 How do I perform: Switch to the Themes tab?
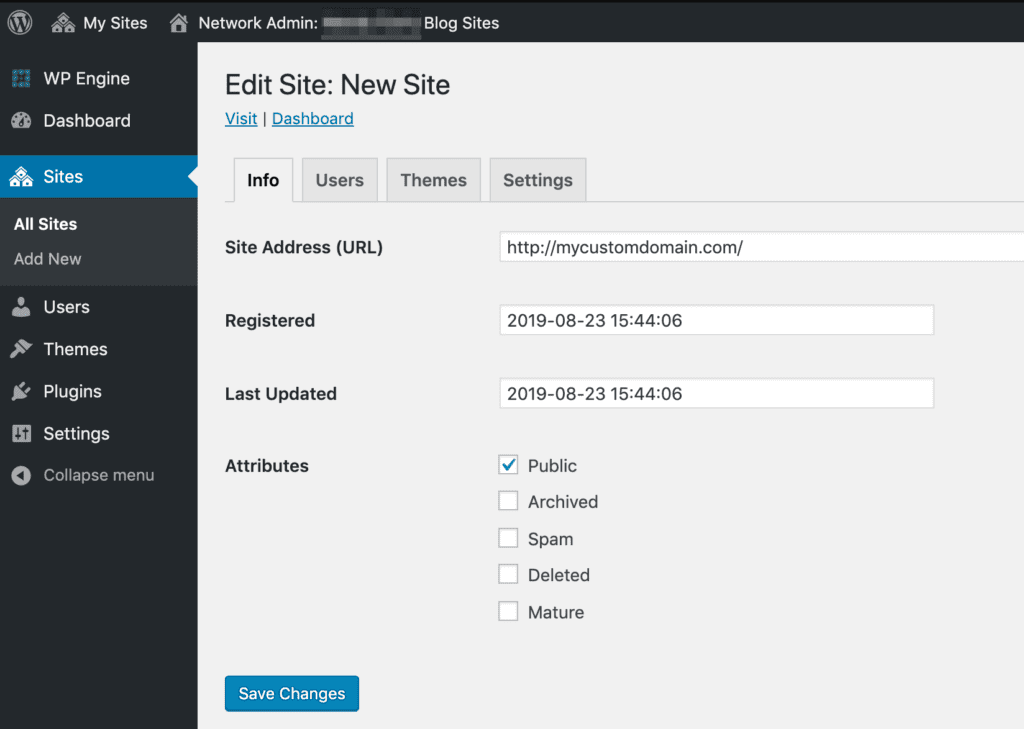click(x=433, y=180)
